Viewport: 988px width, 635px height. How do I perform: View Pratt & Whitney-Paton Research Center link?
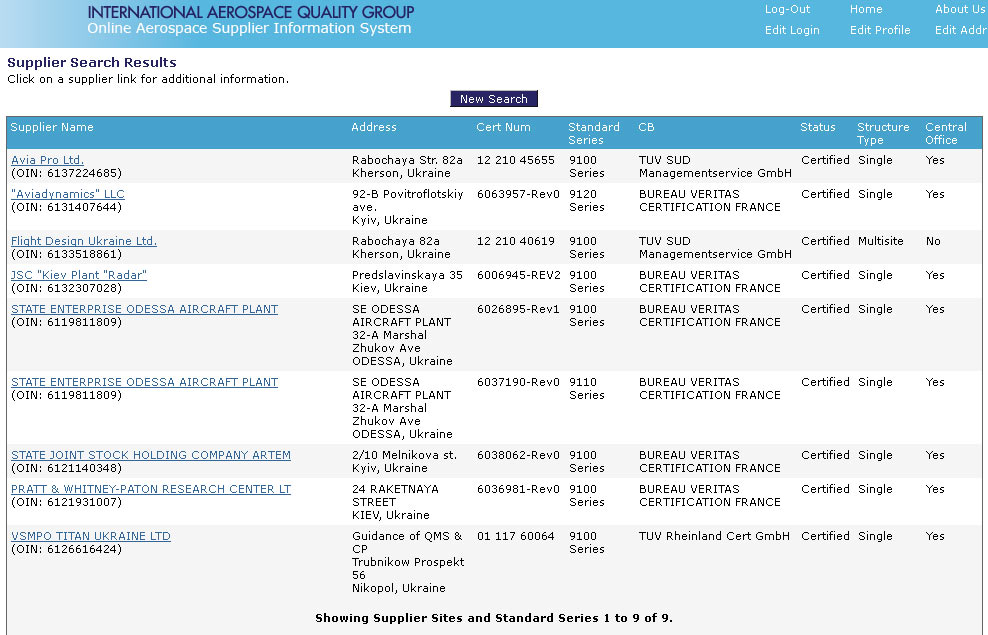coord(150,489)
